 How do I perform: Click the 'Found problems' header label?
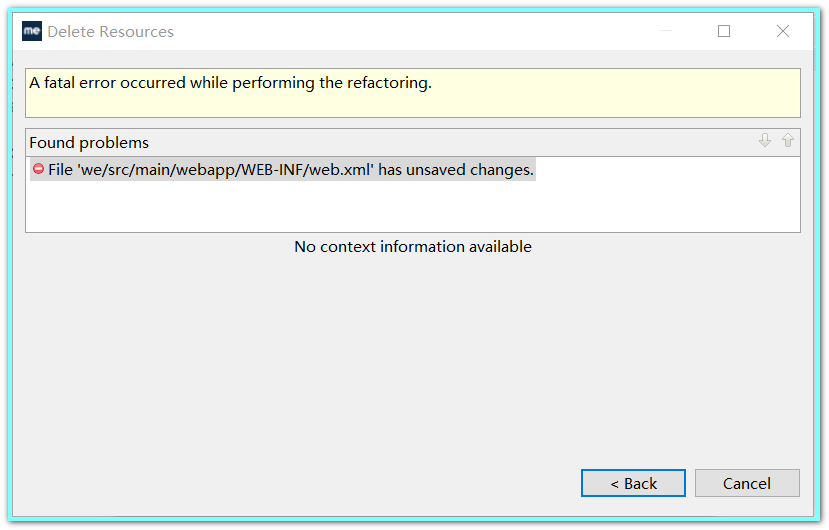(x=89, y=142)
